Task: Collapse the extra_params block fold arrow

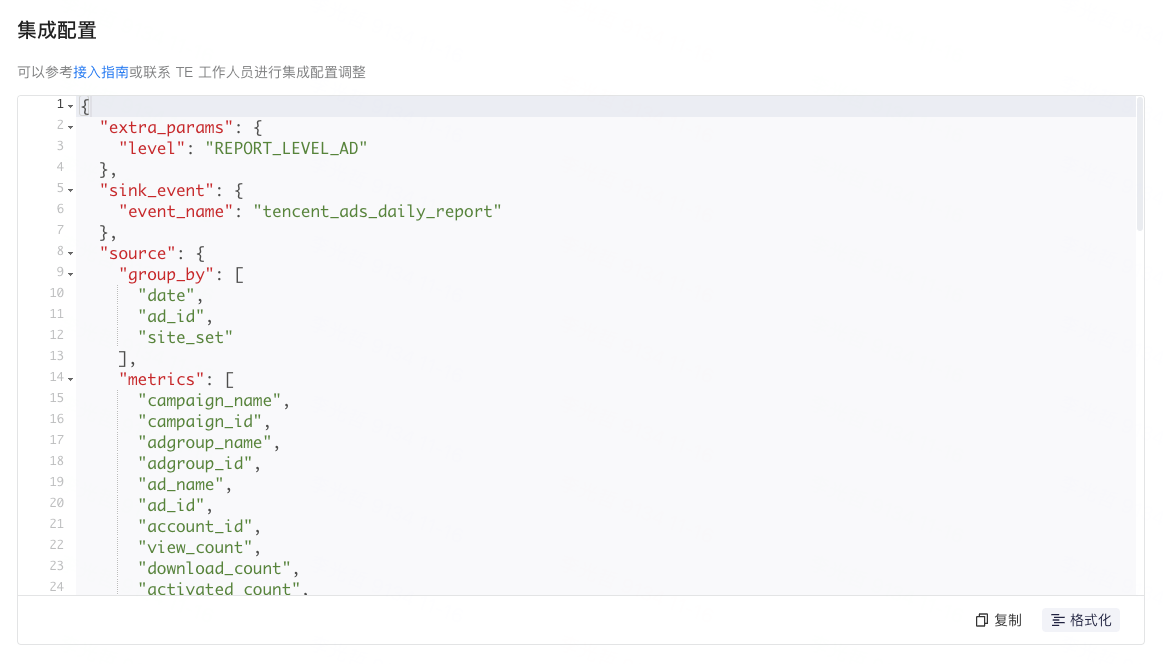Action: tap(70, 128)
